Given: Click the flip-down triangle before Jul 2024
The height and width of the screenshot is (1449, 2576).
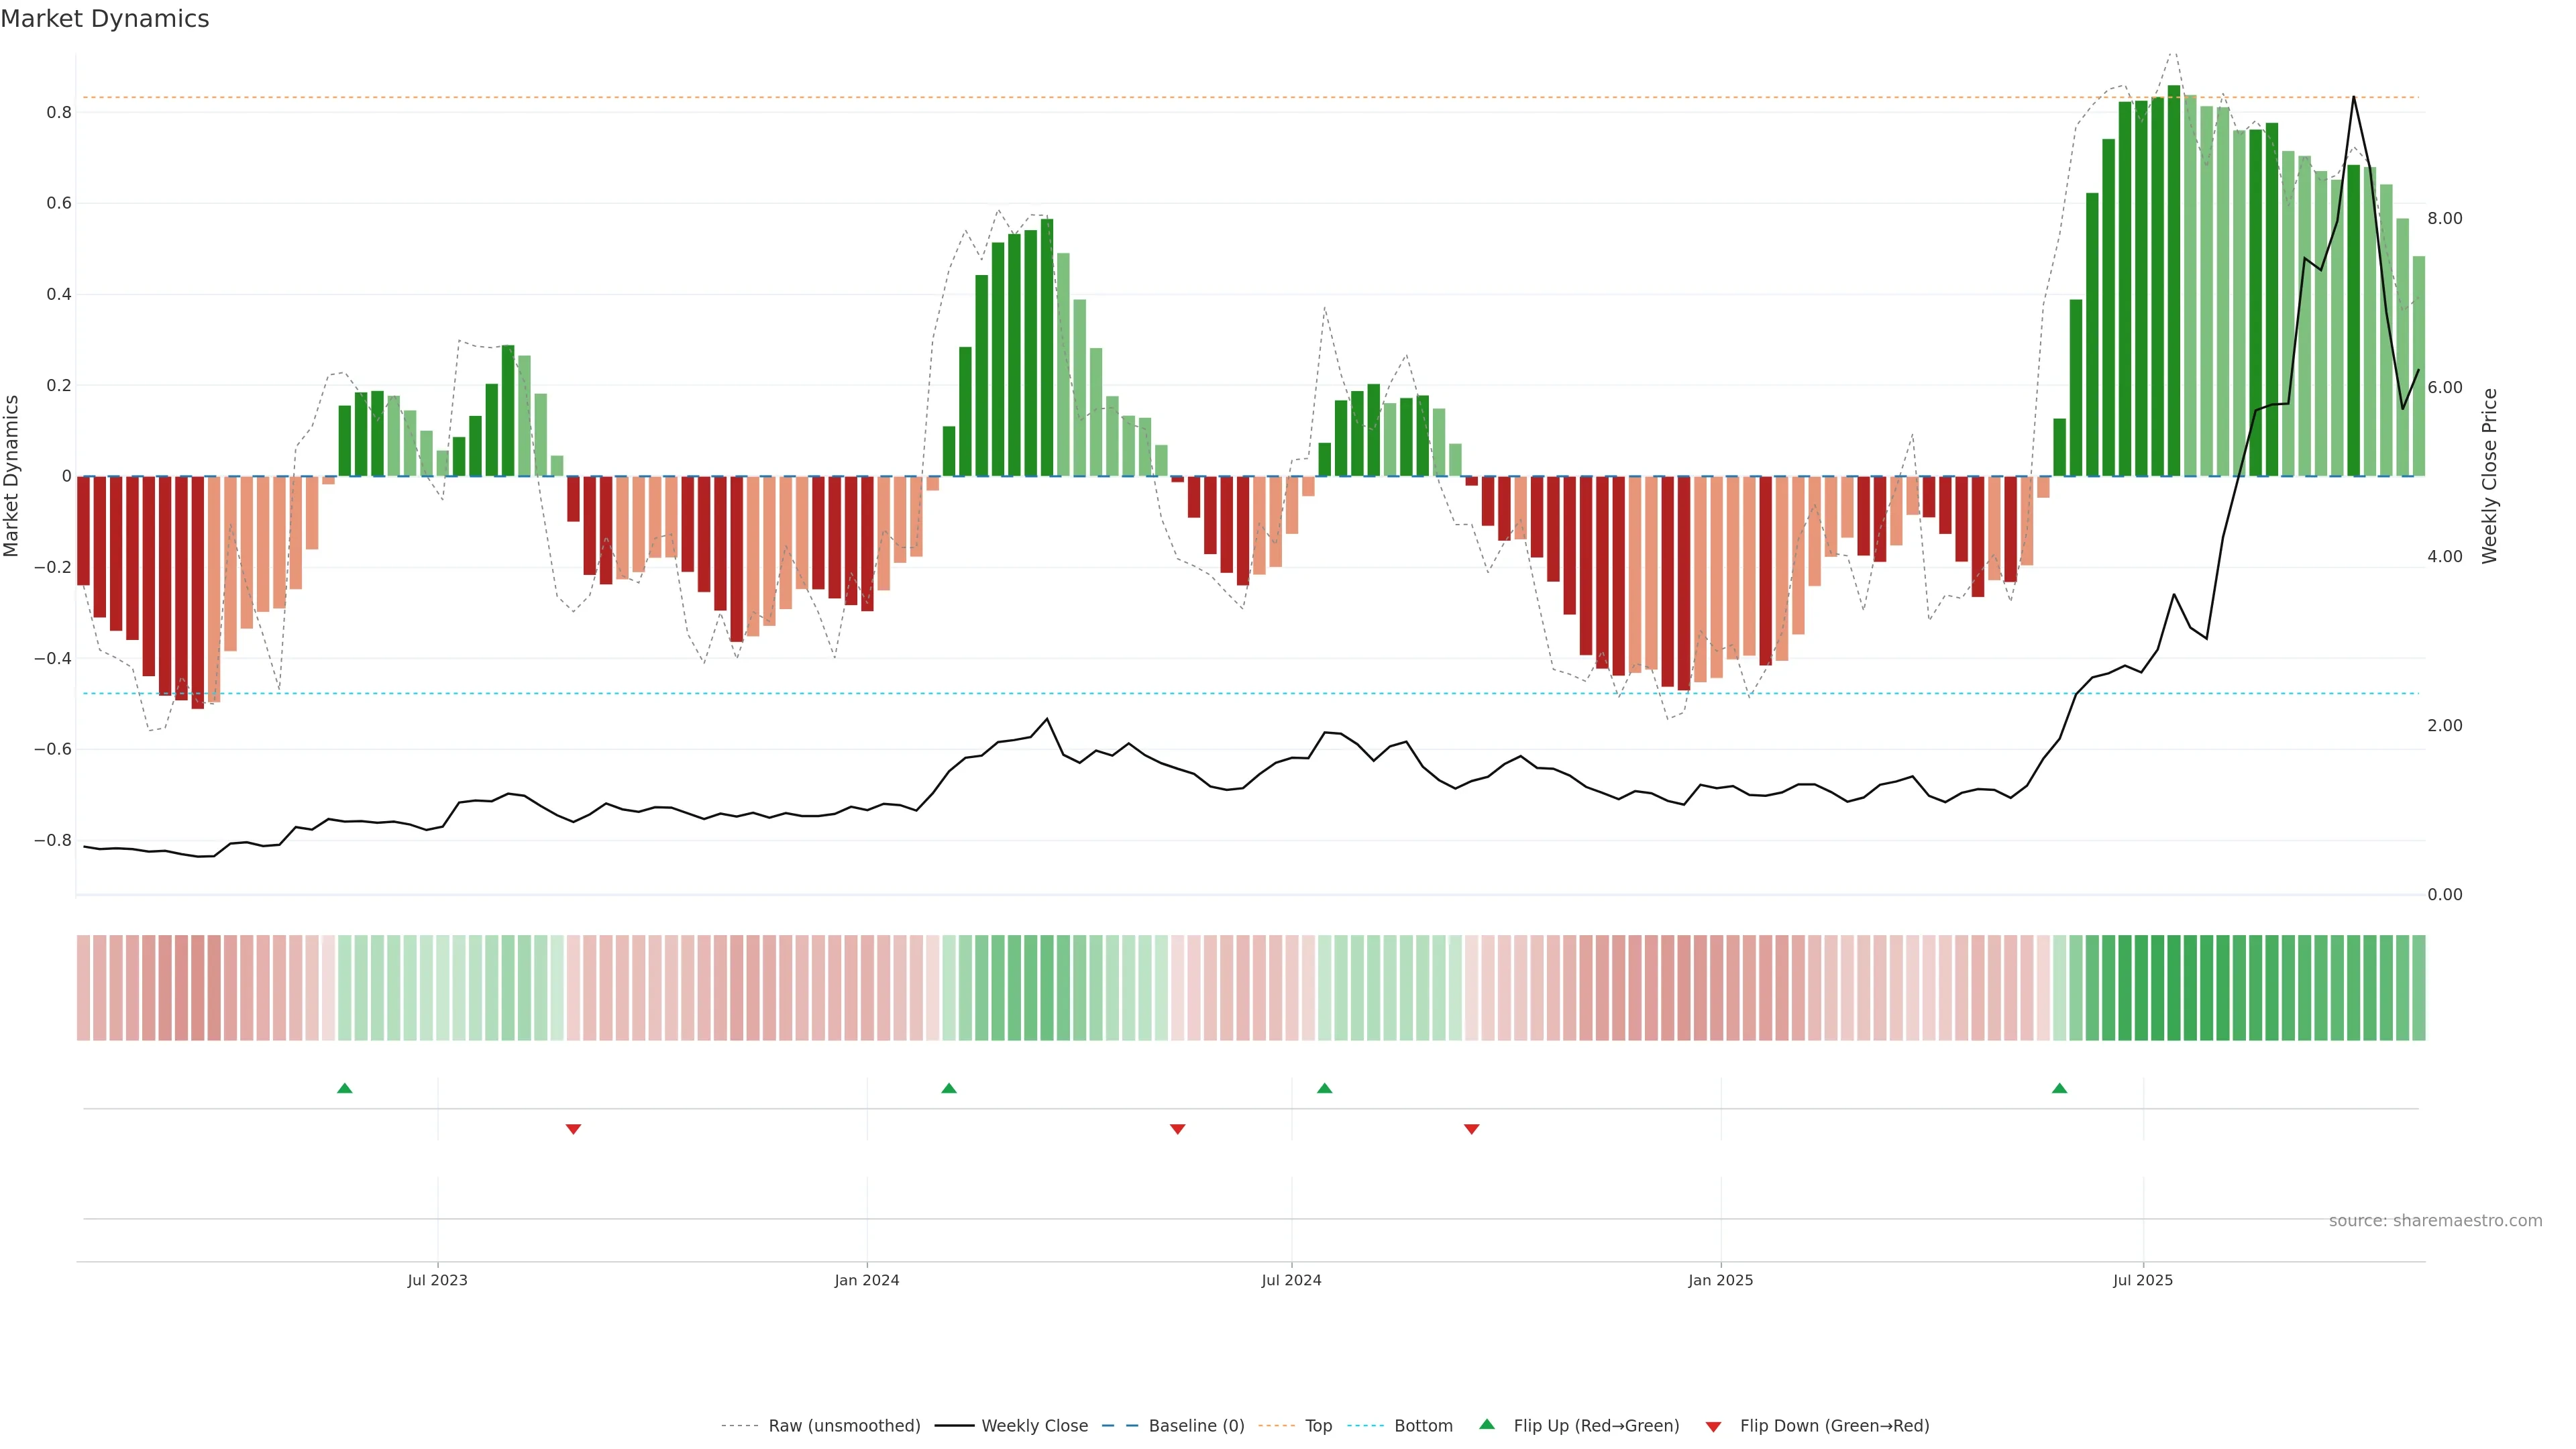Looking at the screenshot, I should point(1177,1129).
